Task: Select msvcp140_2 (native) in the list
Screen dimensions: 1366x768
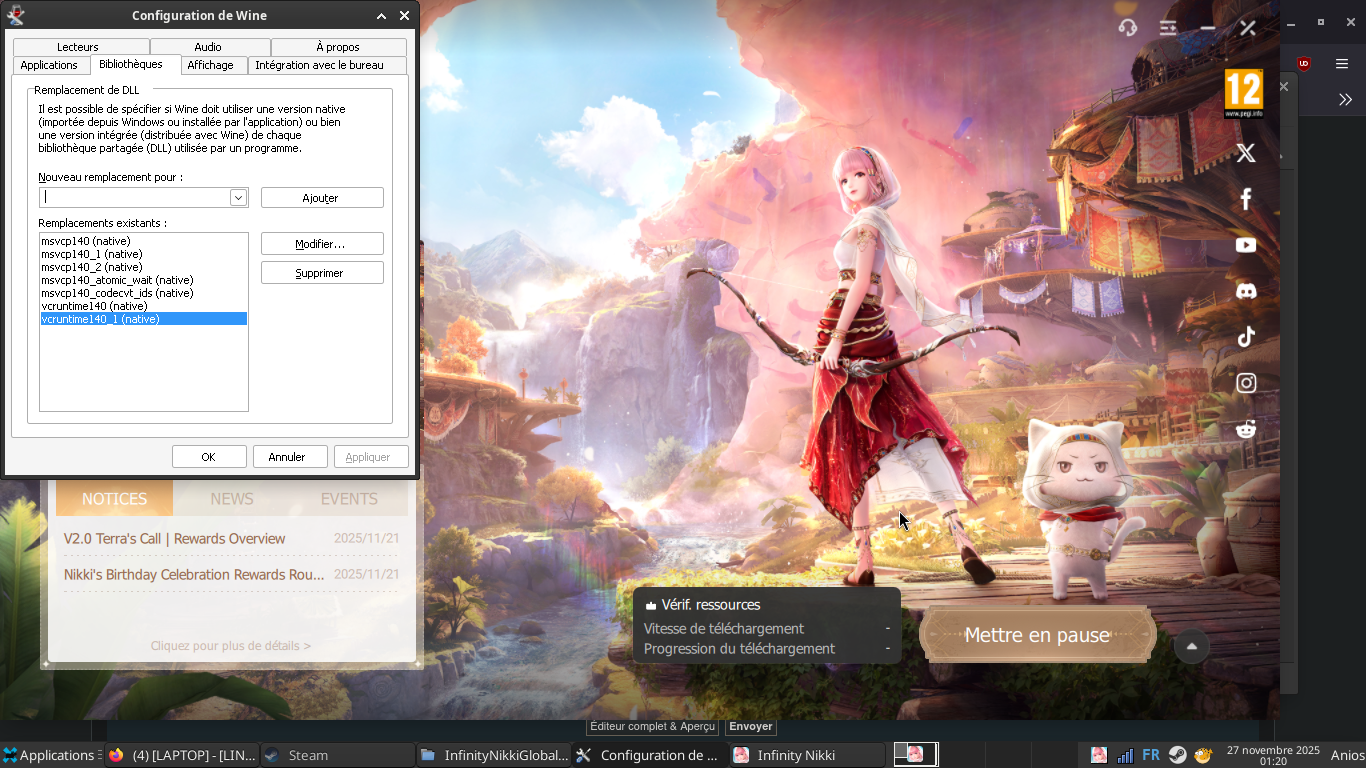Action: tap(143, 267)
